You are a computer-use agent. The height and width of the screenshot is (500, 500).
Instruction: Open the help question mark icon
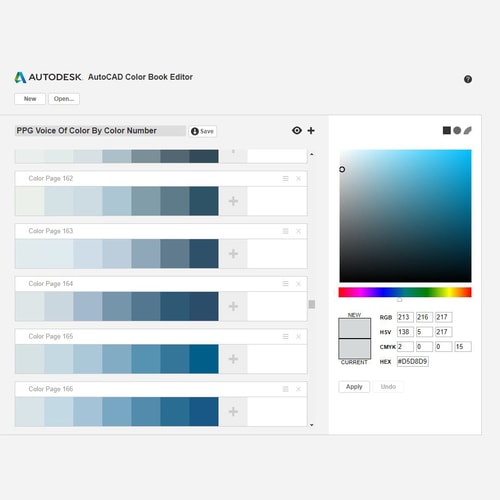pos(468,79)
